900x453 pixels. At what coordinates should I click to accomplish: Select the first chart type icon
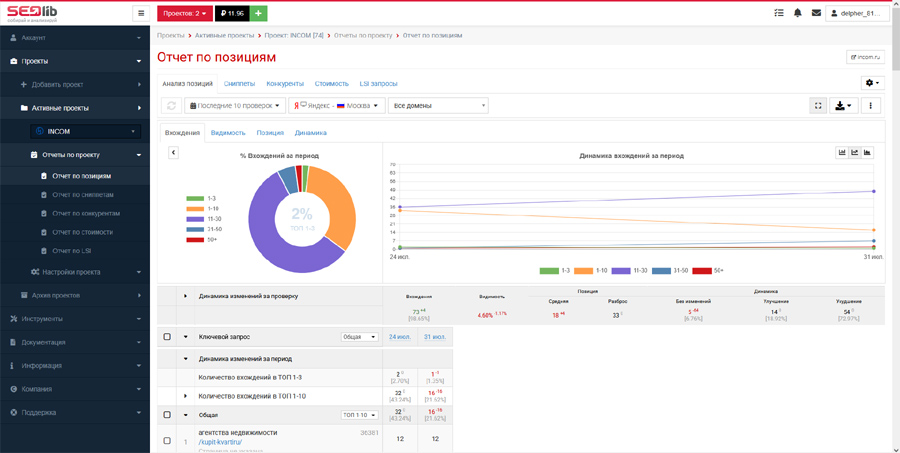point(842,153)
